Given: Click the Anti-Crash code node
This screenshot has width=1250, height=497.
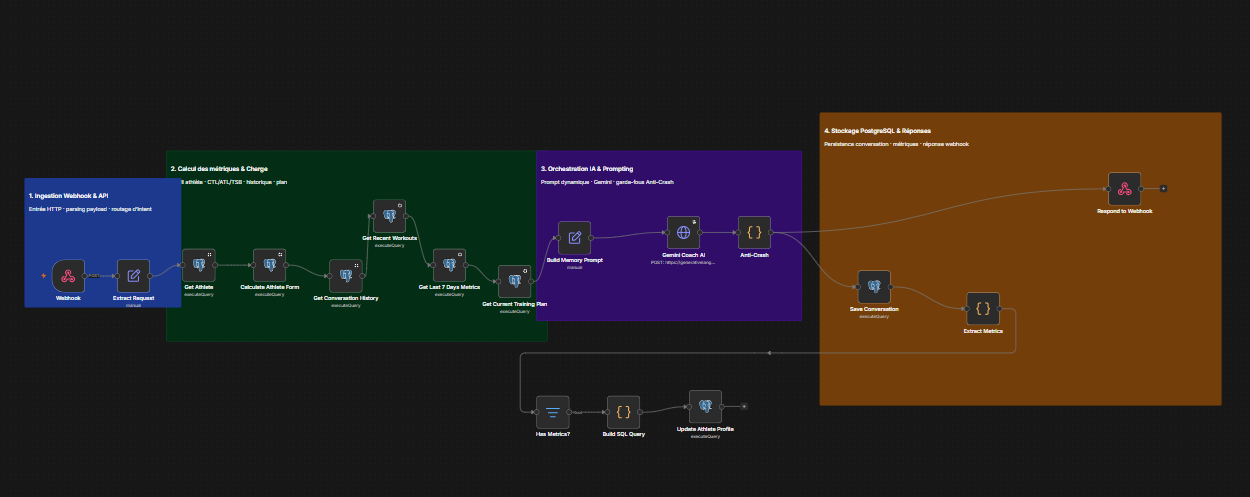Looking at the screenshot, I should (x=754, y=232).
